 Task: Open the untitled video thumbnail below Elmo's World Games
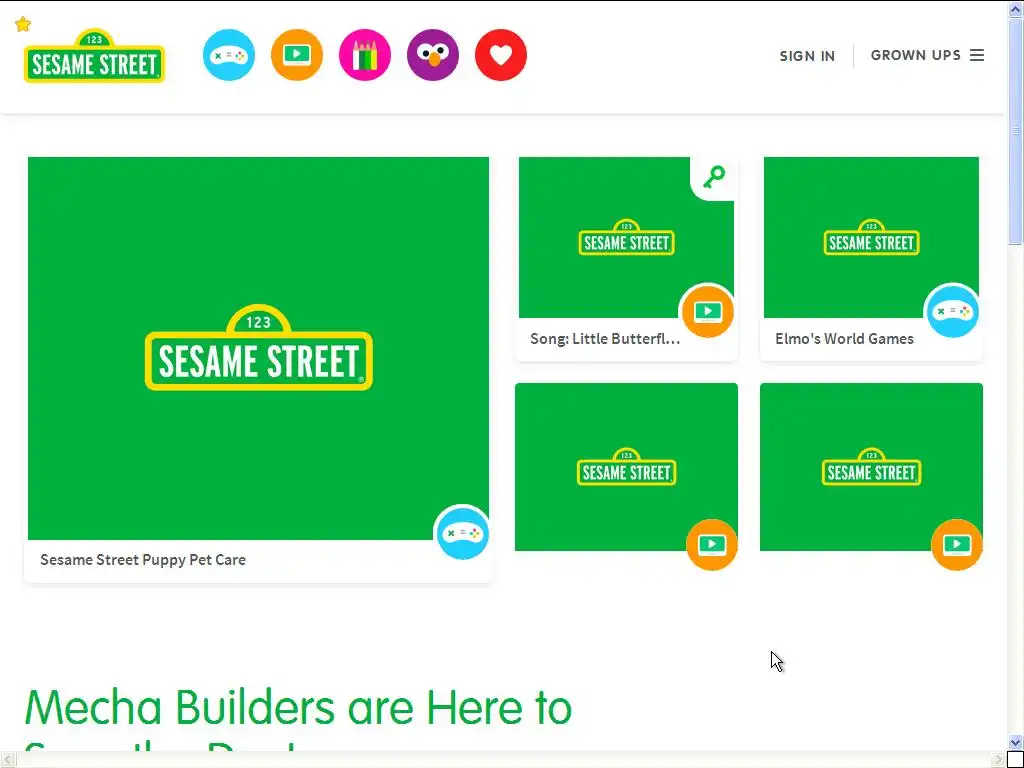coord(871,467)
